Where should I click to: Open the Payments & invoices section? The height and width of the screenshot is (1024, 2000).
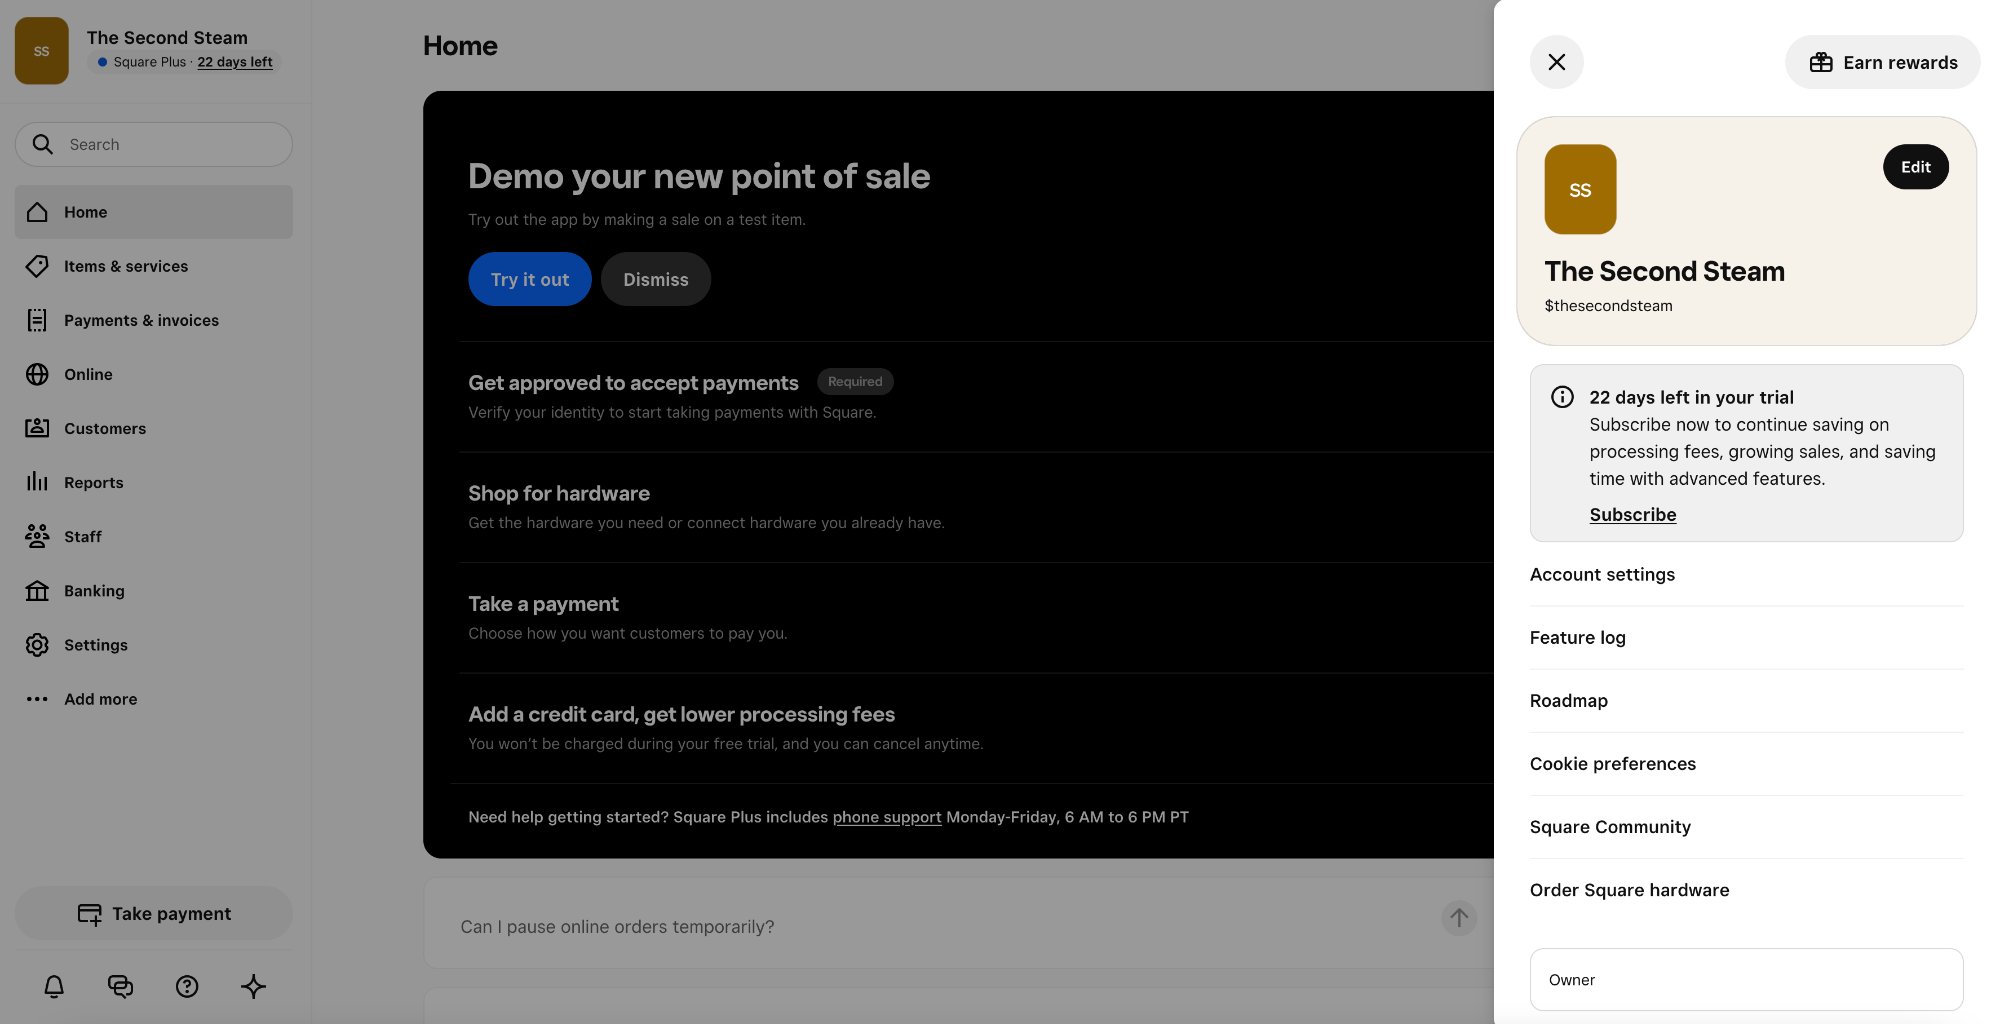(x=141, y=320)
